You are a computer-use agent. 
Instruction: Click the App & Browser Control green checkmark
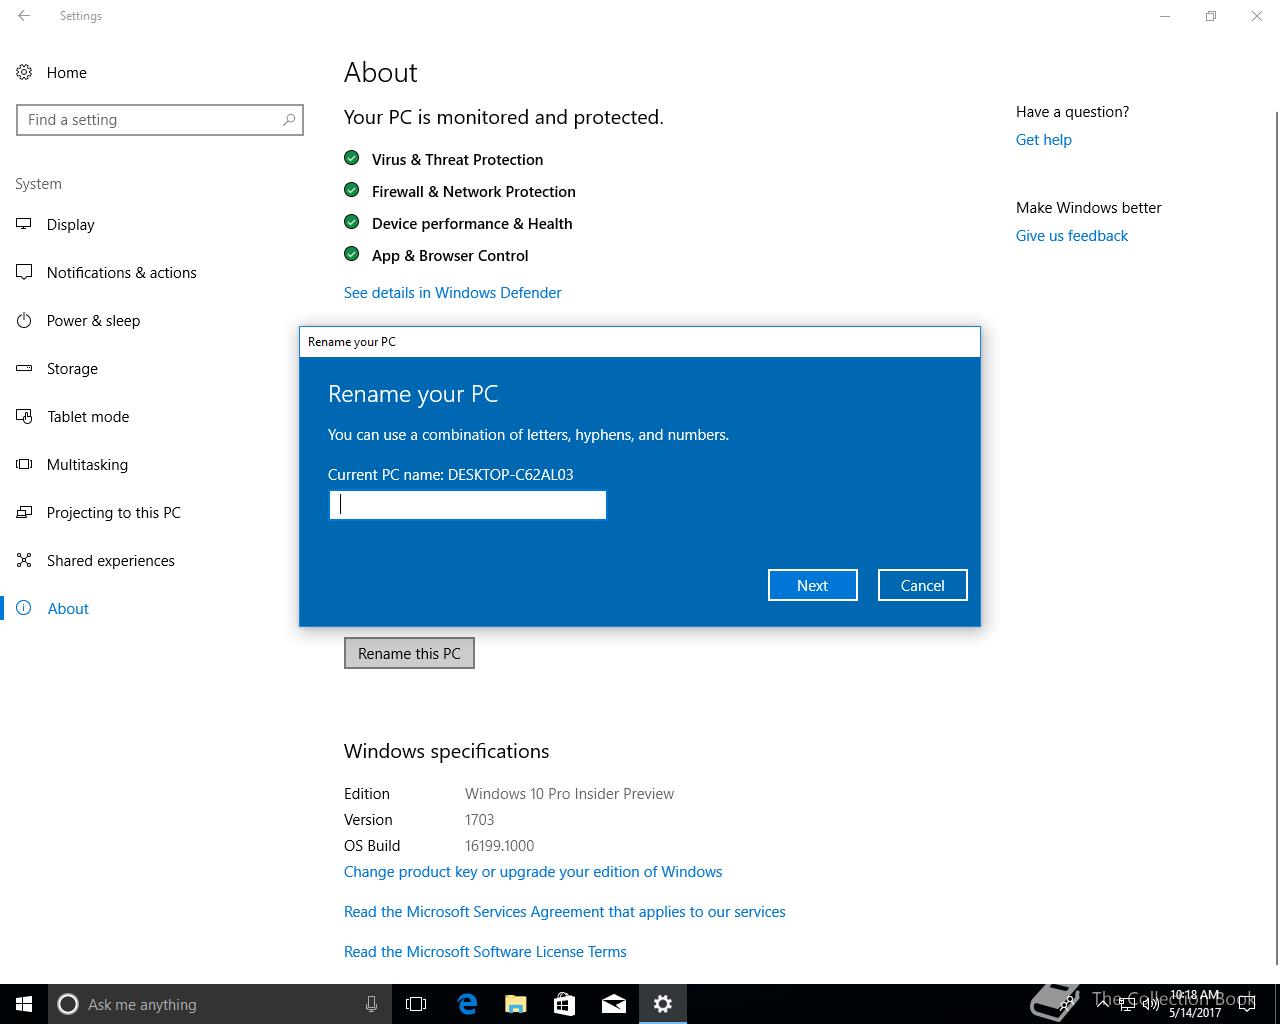pos(351,254)
